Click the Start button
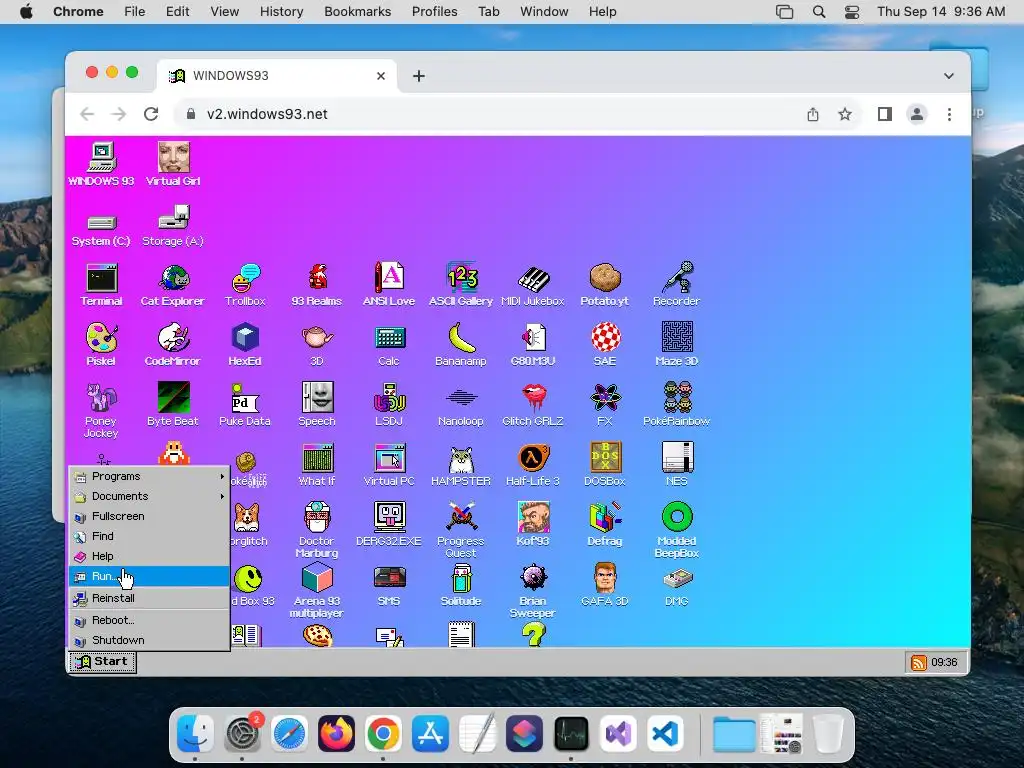 tap(102, 662)
